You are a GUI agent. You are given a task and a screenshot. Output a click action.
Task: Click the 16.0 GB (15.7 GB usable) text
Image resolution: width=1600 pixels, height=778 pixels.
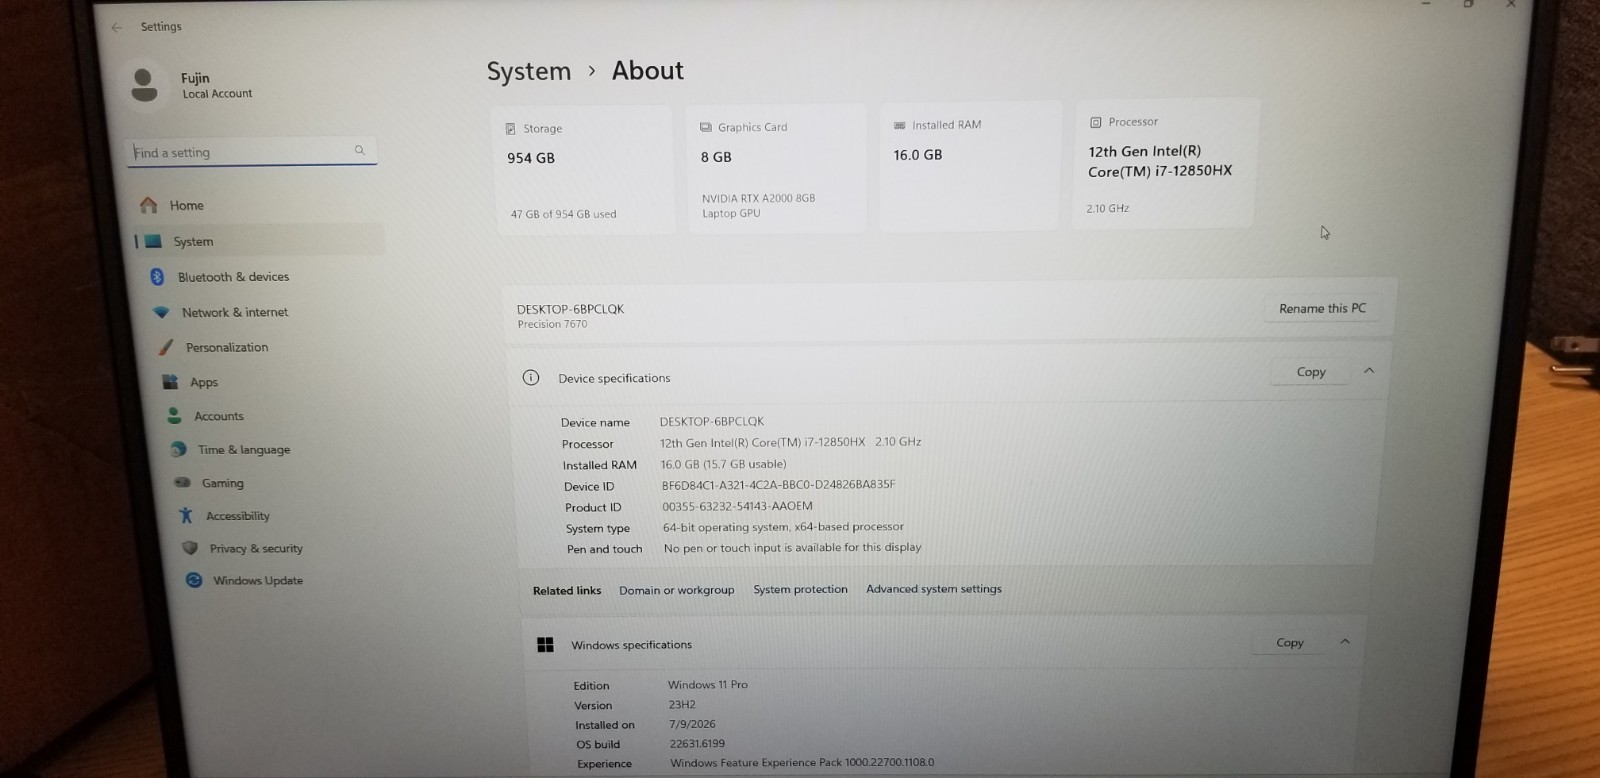pyautogui.click(x=723, y=464)
